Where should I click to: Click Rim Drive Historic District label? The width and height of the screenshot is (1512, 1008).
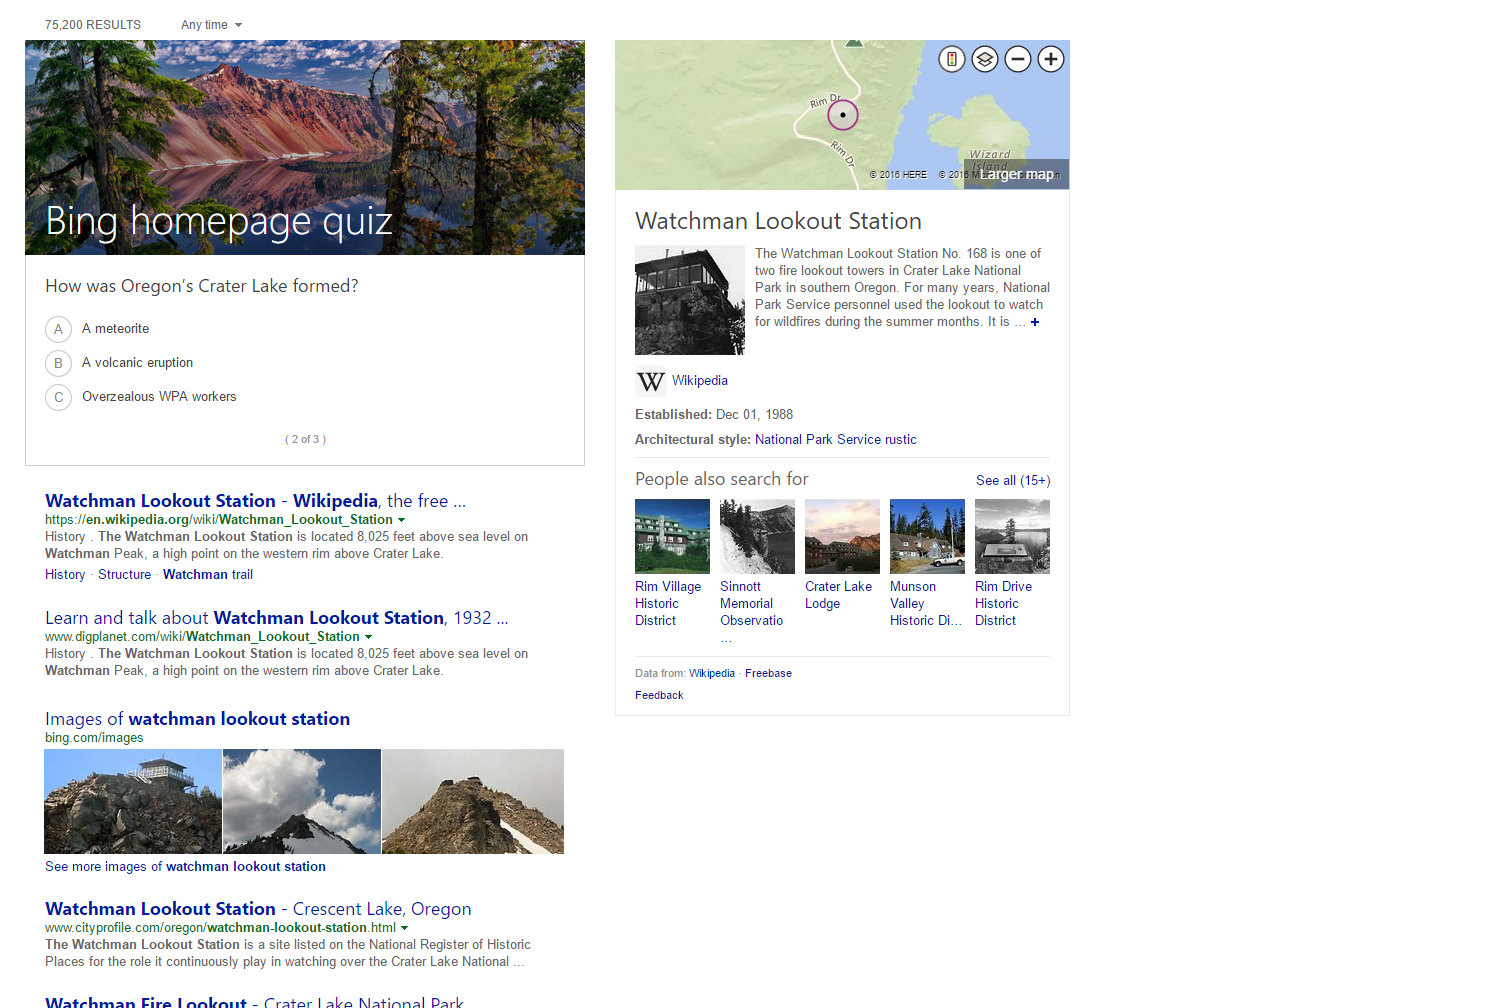coord(1003,604)
